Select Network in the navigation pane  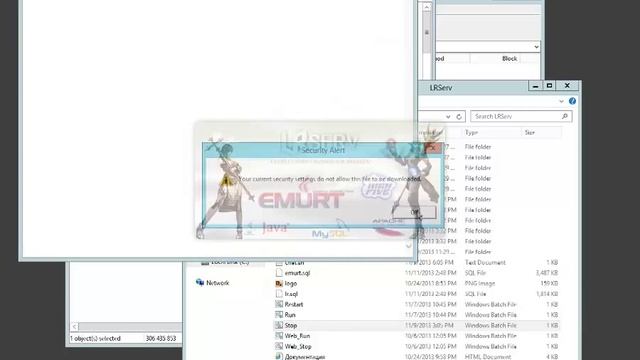click(x=218, y=283)
